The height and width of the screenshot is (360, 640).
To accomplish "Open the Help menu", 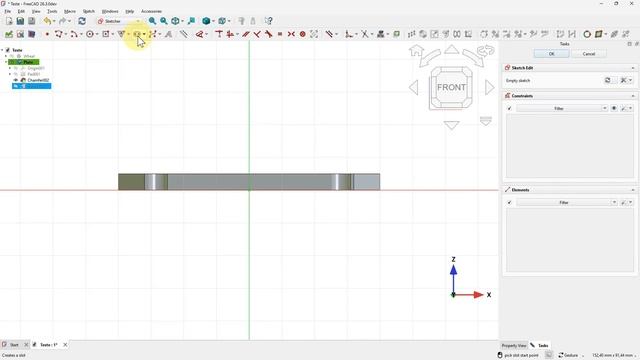I will 129,11.
